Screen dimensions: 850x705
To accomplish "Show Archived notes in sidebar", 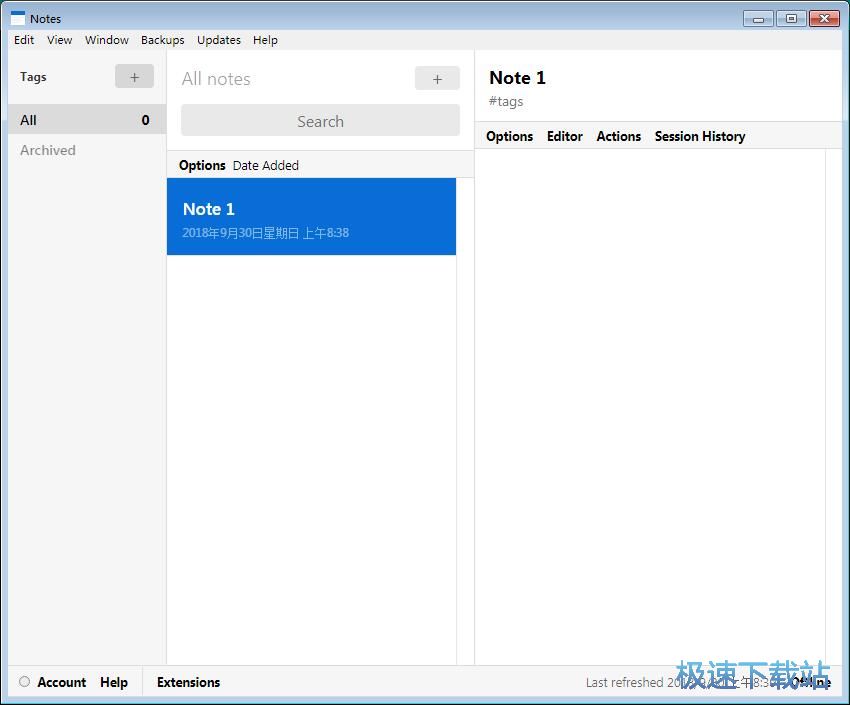I will [48, 150].
